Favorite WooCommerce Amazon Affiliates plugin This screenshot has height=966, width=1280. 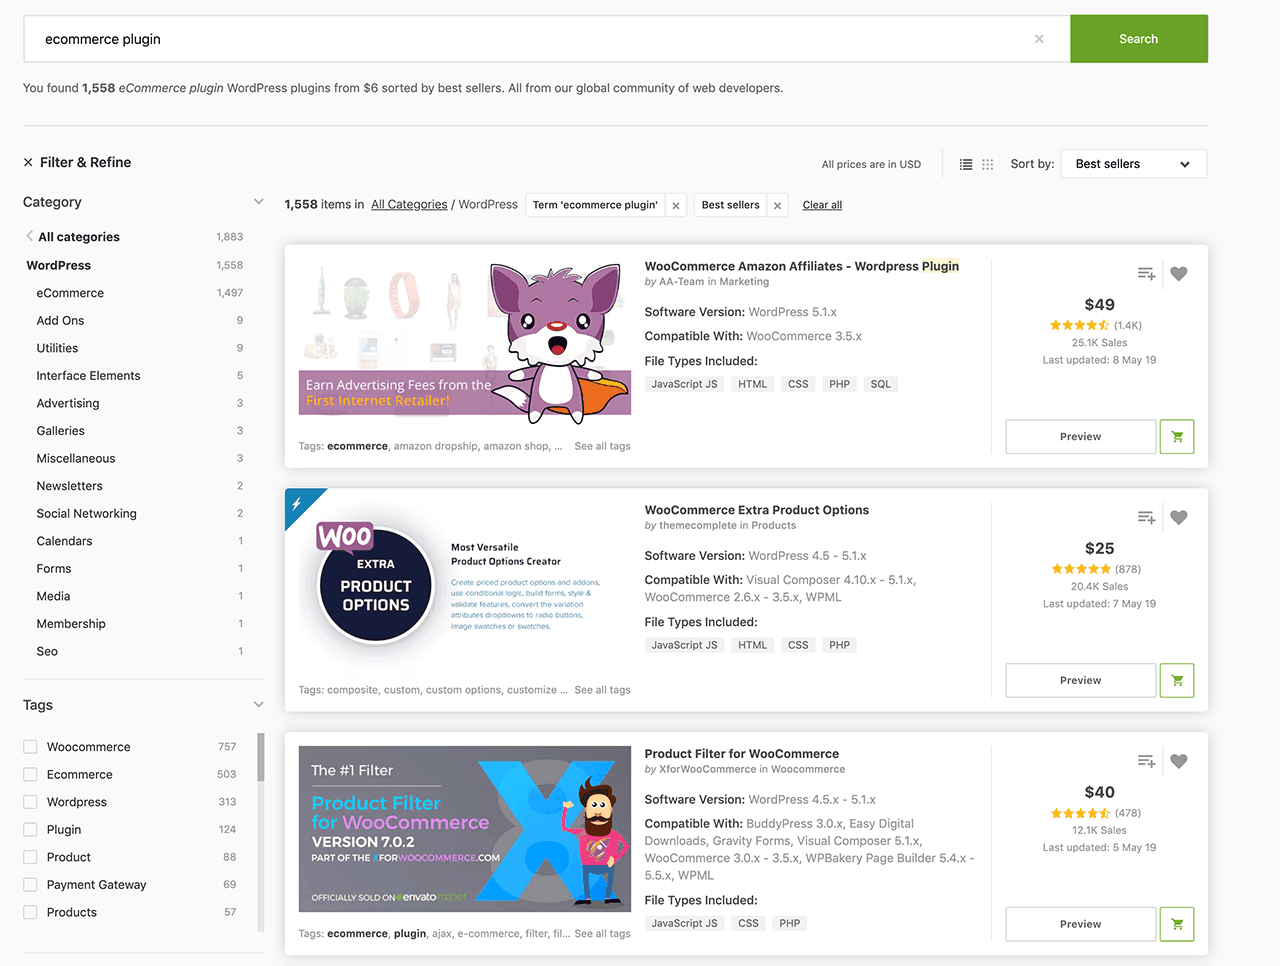tap(1179, 273)
